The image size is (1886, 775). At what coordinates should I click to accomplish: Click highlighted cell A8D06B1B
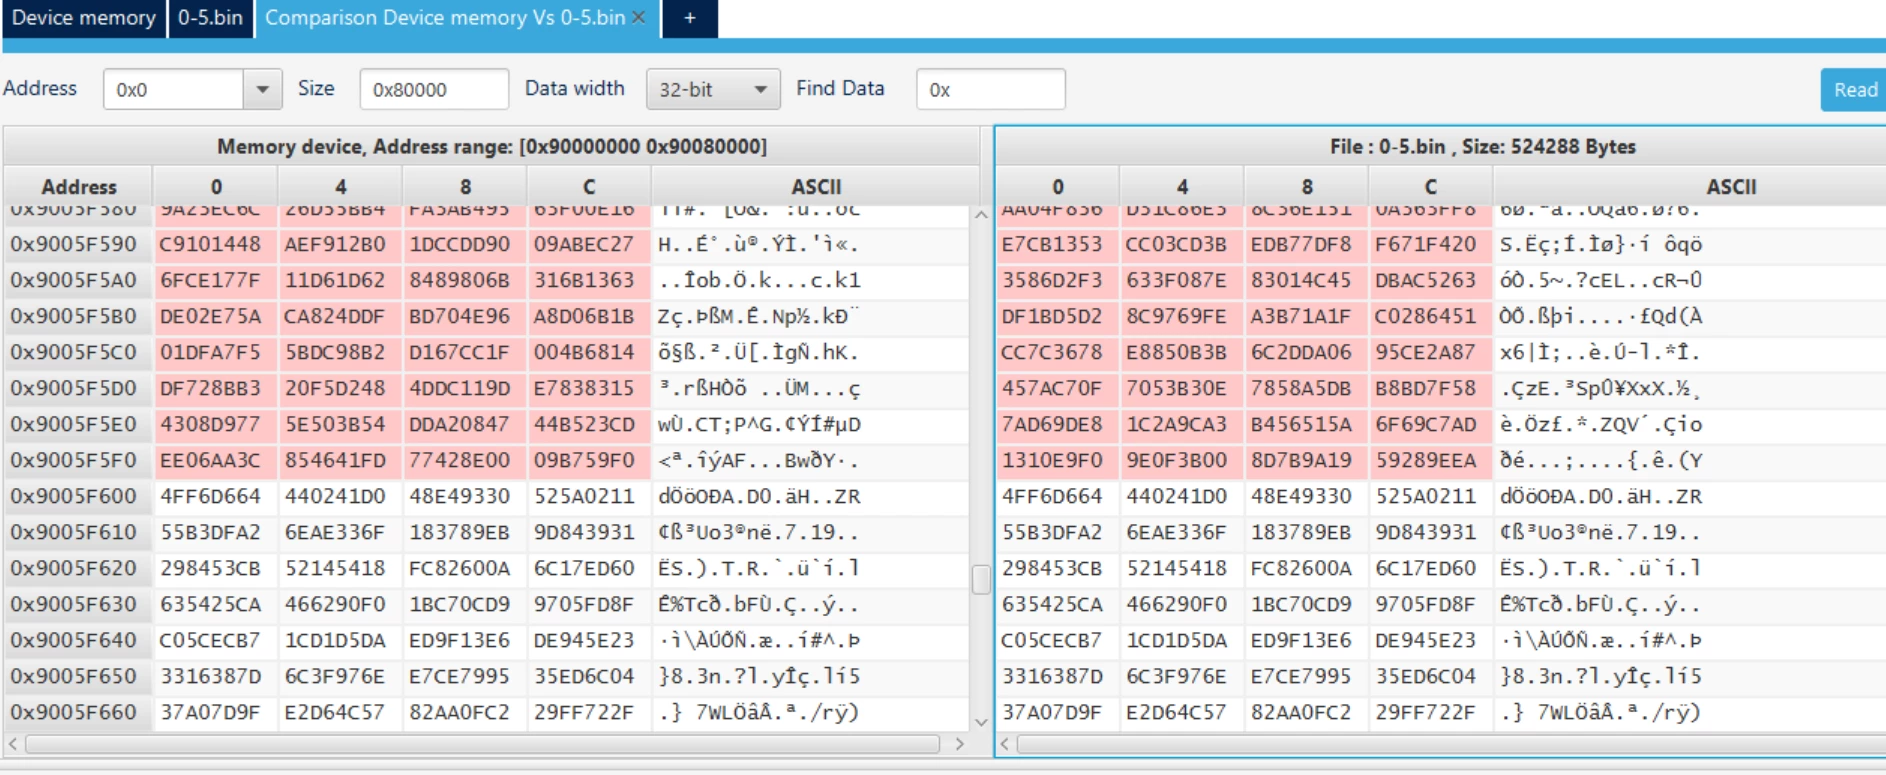[x=589, y=316]
